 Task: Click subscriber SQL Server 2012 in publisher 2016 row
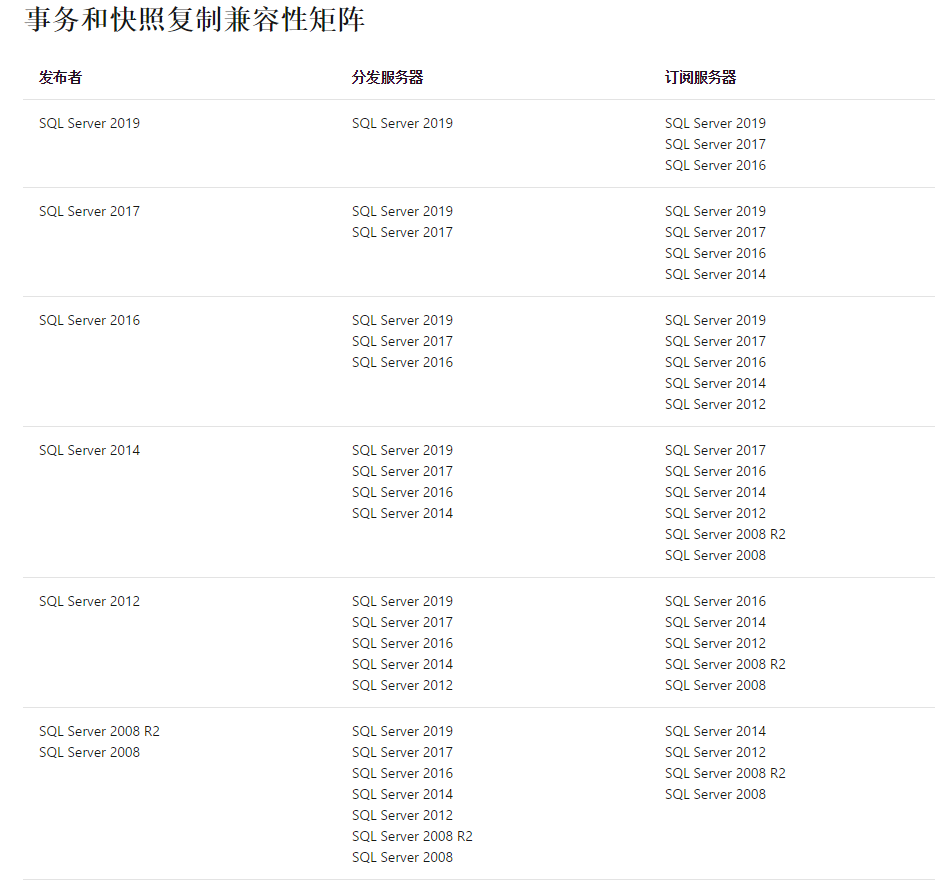click(716, 405)
